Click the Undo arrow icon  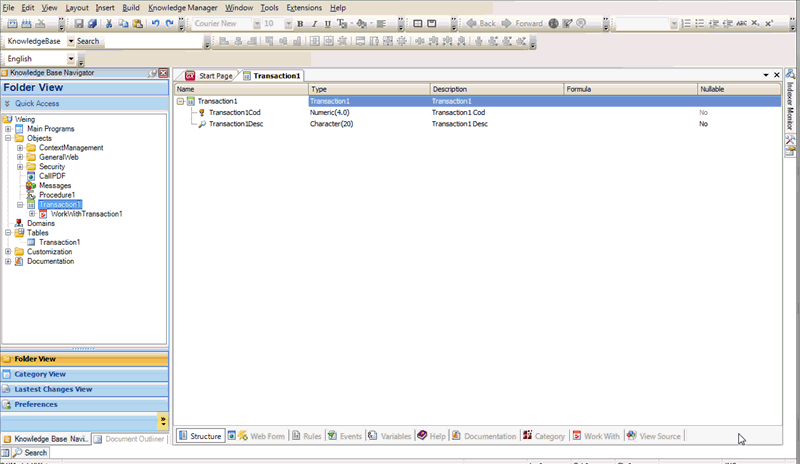click(x=155, y=23)
